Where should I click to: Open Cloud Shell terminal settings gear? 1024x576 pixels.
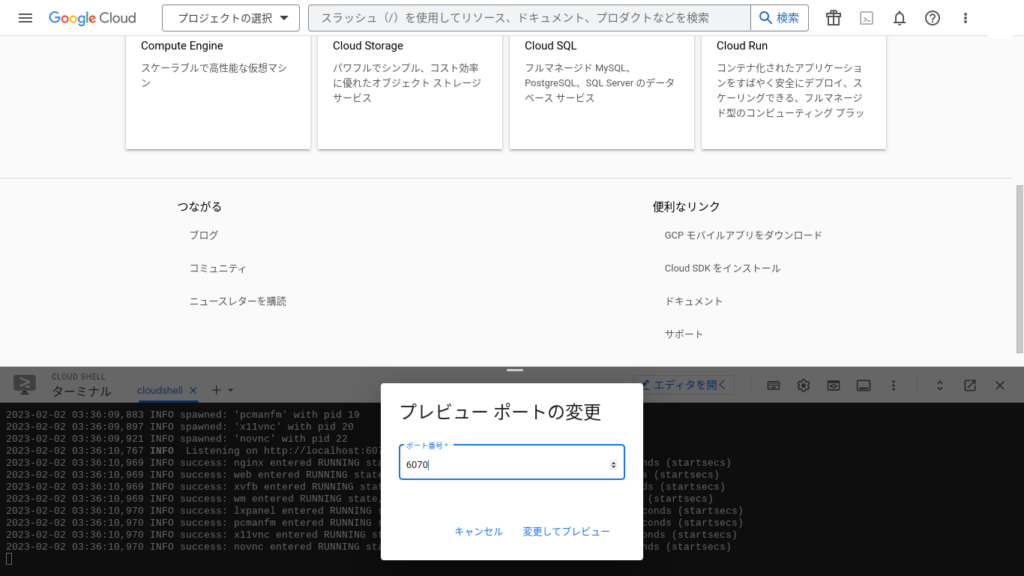pos(803,386)
